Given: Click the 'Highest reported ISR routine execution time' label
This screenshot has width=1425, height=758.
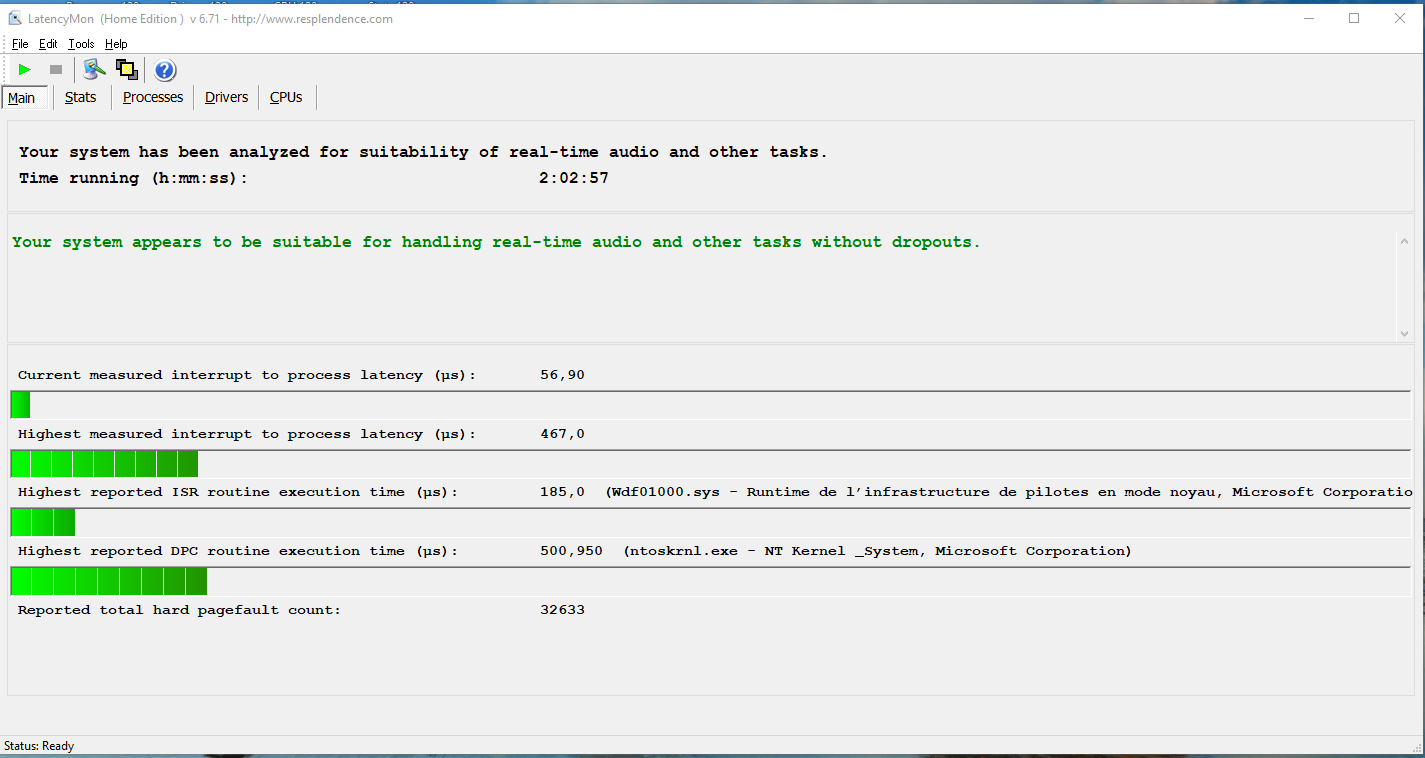Looking at the screenshot, I should coord(238,492).
